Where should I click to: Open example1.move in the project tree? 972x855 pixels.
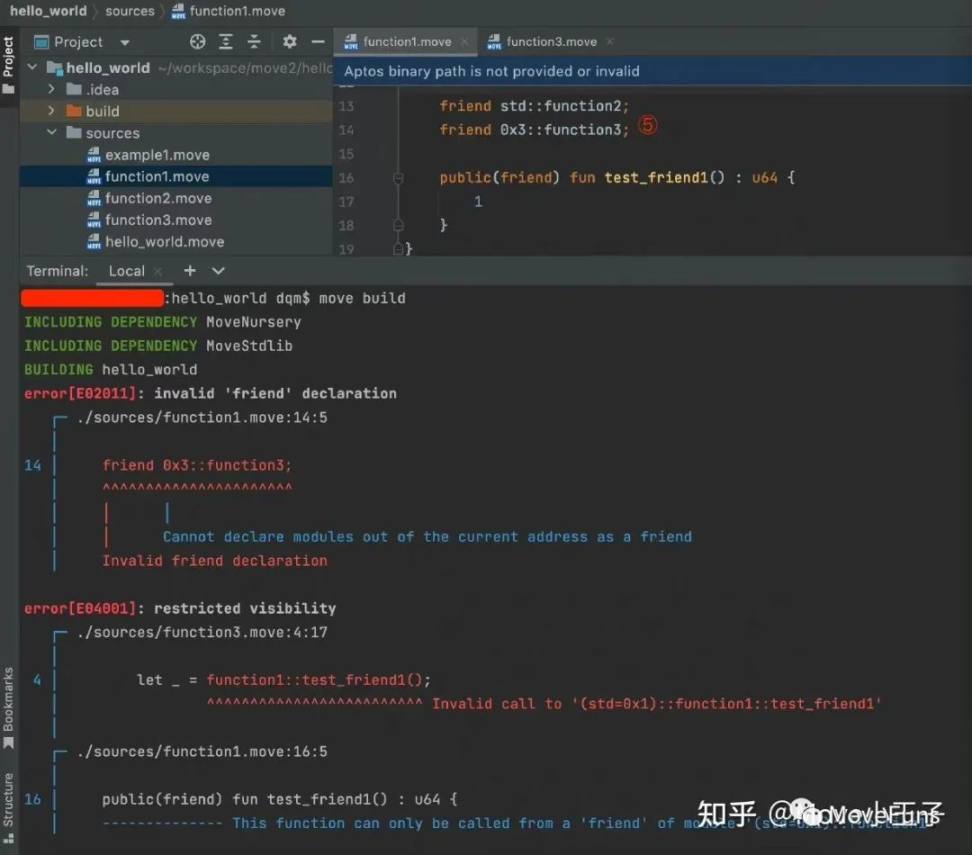(x=157, y=155)
